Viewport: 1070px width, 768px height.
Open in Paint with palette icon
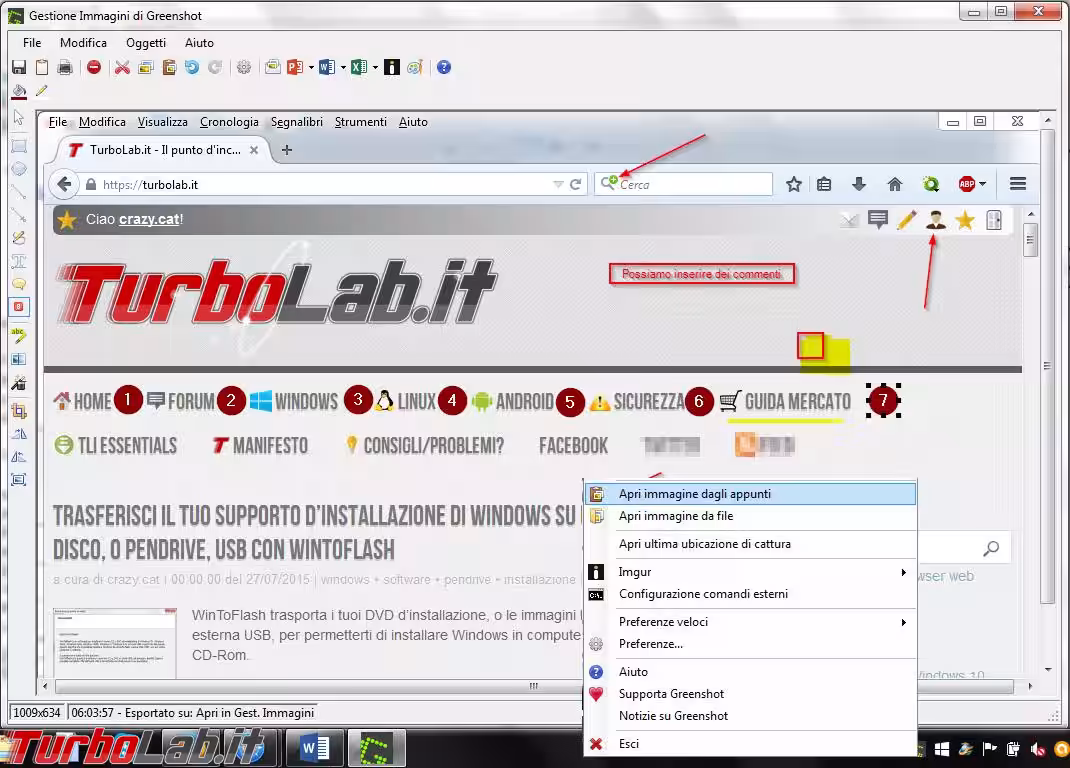pos(415,67)
